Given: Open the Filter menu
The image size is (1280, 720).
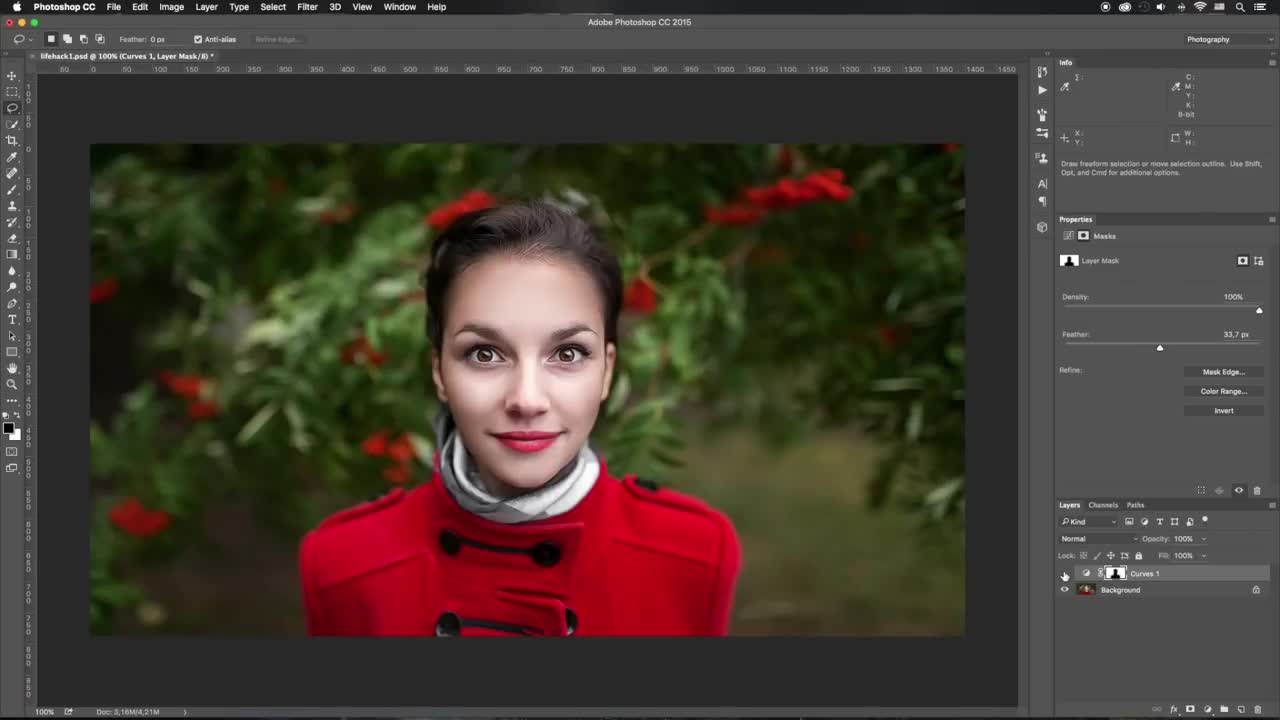Looking at the screenshot, I should 307,7.
